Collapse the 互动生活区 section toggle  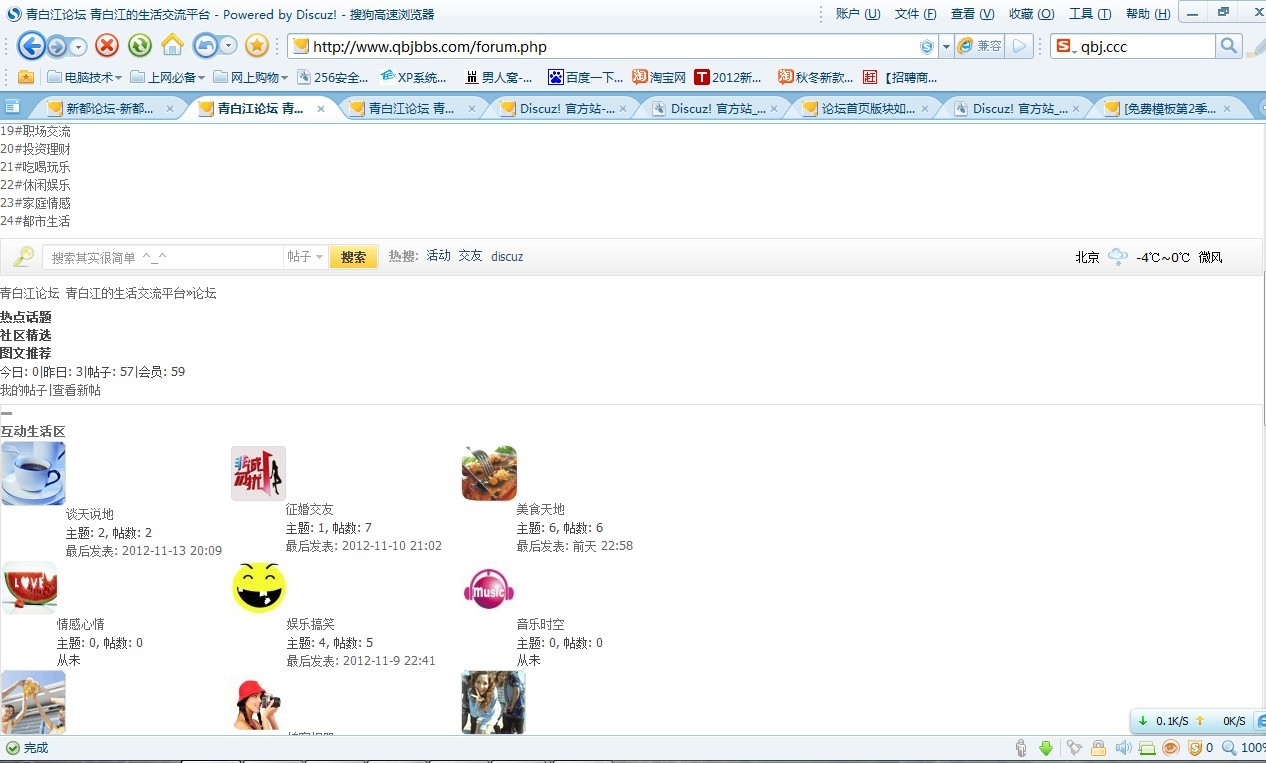pos(6,412)
